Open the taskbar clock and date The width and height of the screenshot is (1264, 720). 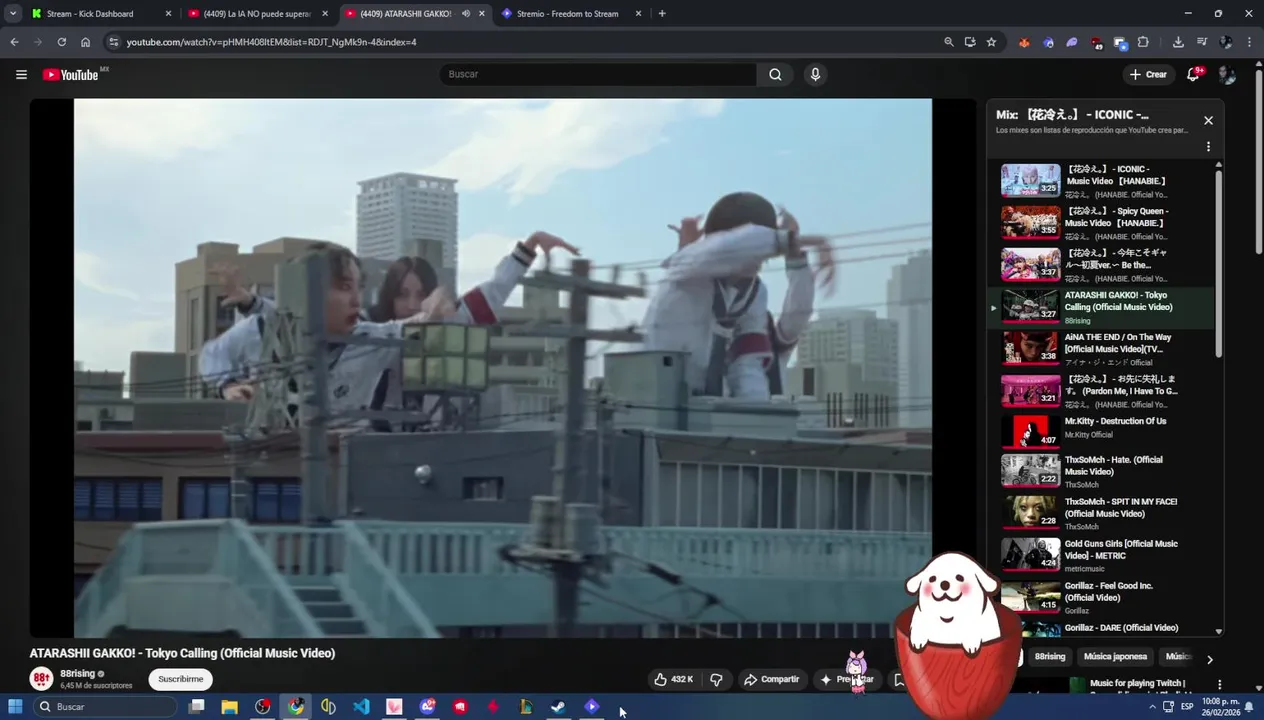[x=1218, y=707]
